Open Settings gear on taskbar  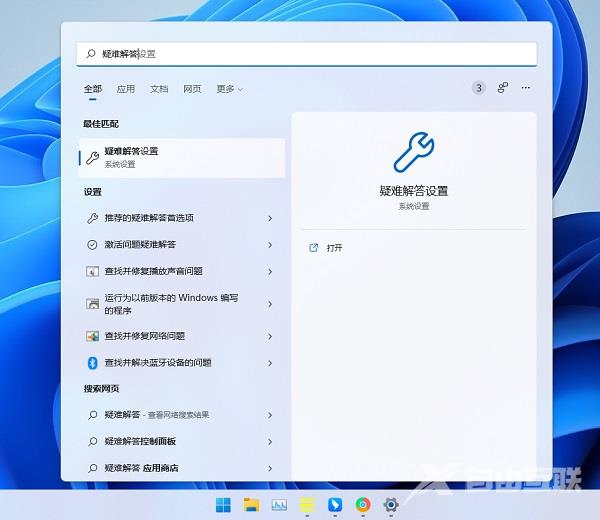[391, 505]
